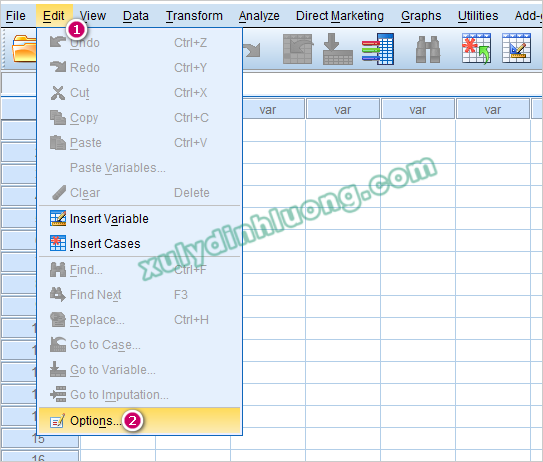
Task: Click Copy in the Edit menu
Action: [140, 117]
